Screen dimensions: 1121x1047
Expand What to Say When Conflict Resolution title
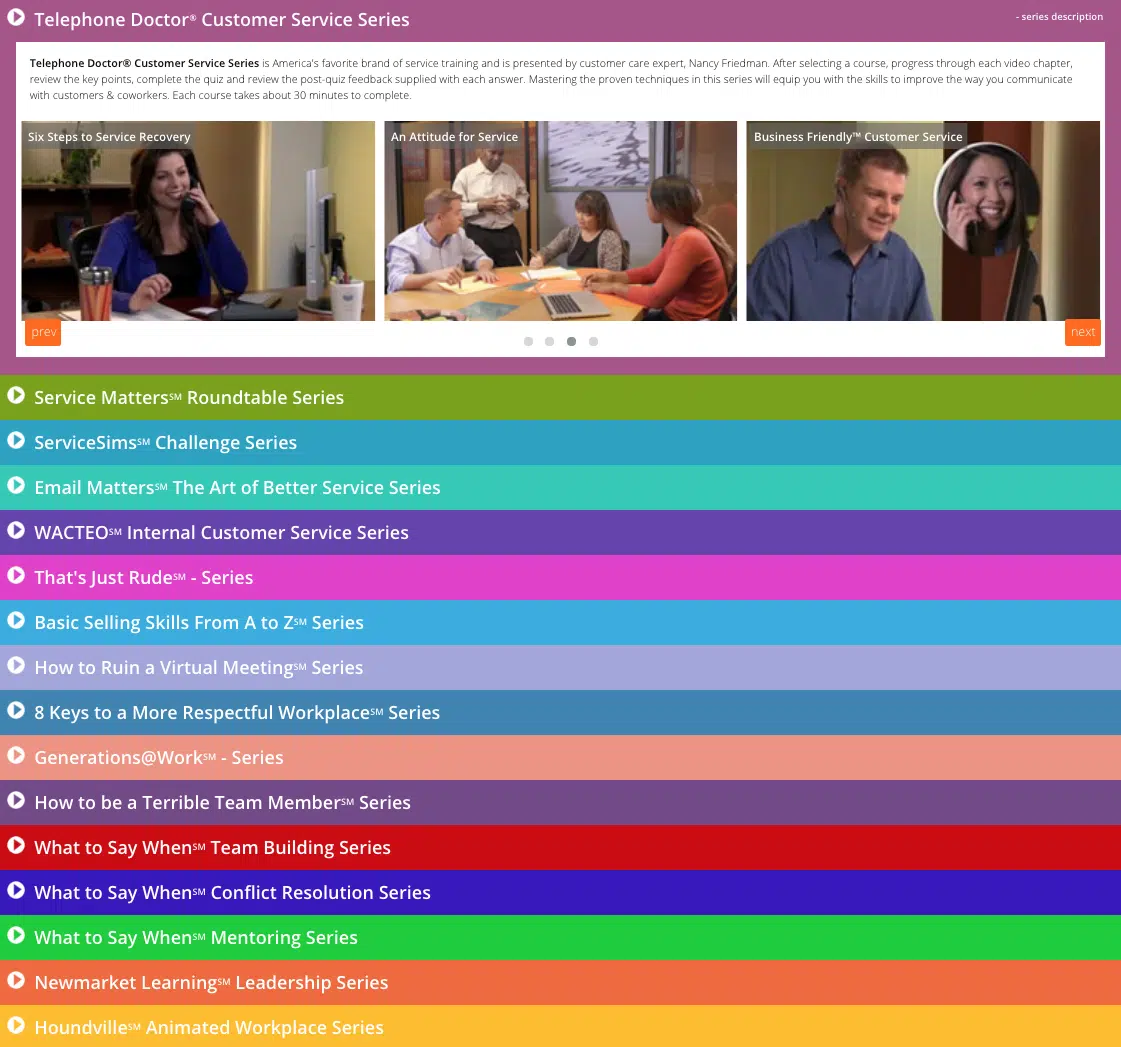(x=232, y=893)
